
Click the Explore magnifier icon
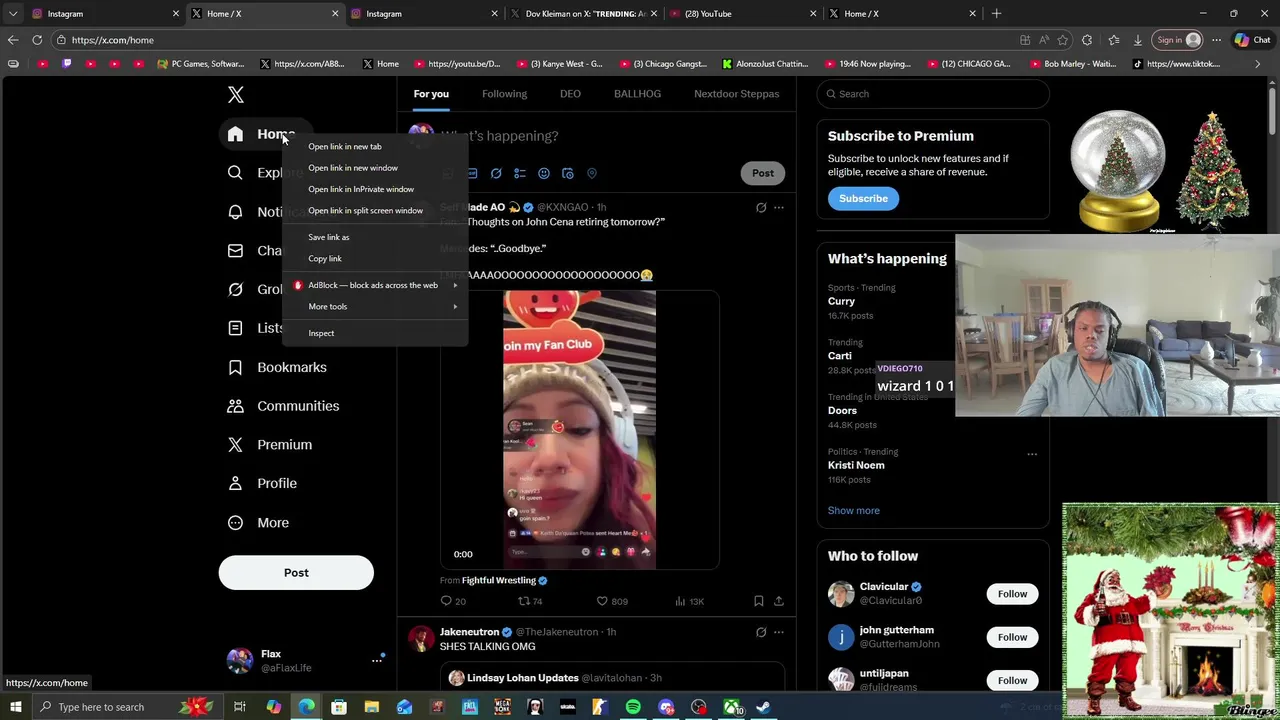pos(235,173)
